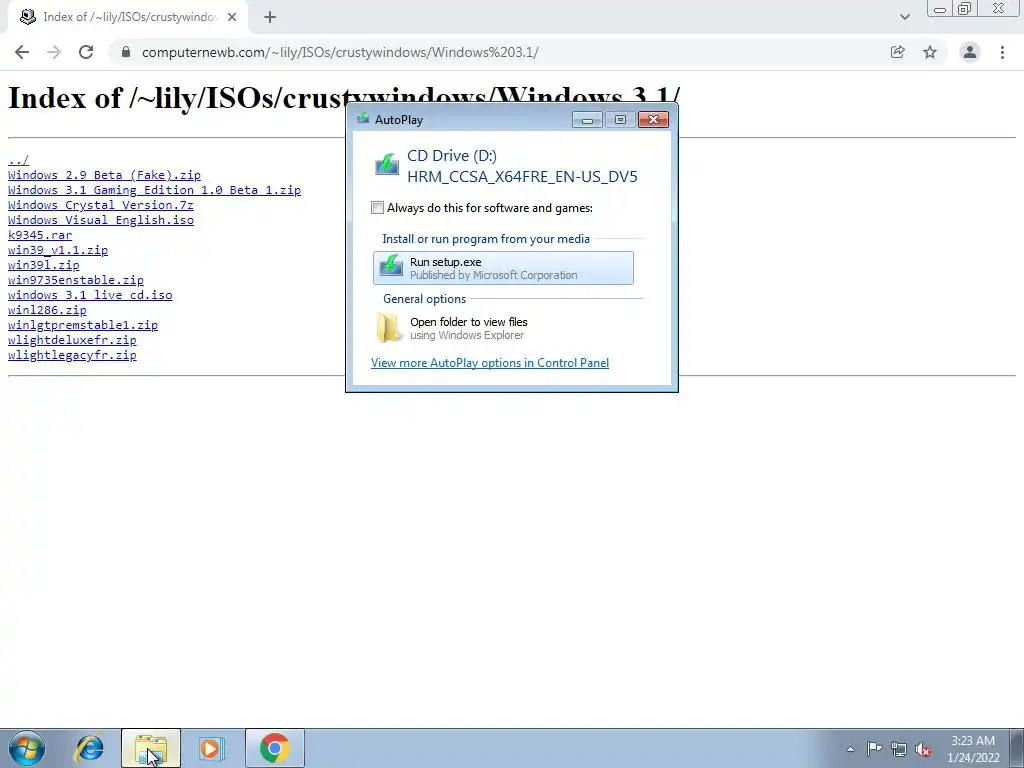Screen dimensions: 1024x768
Task: Download win39l.zip
Action: point(44,265)
